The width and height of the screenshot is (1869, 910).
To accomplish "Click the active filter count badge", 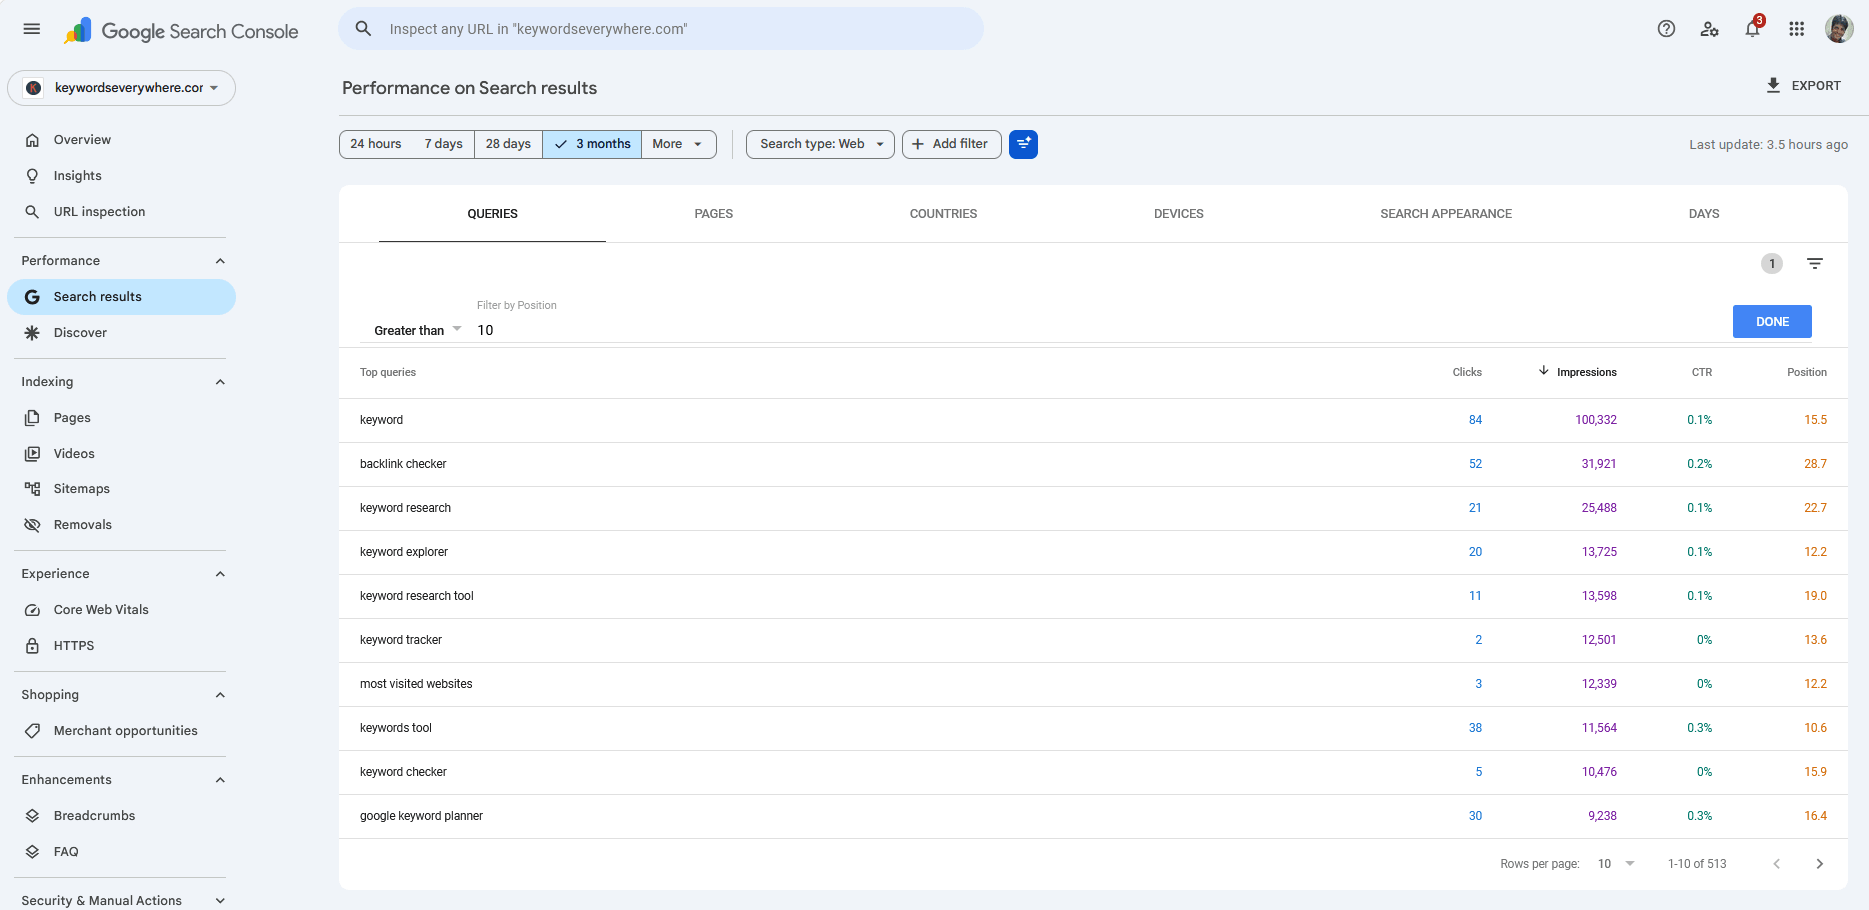I will [1772, 264].
